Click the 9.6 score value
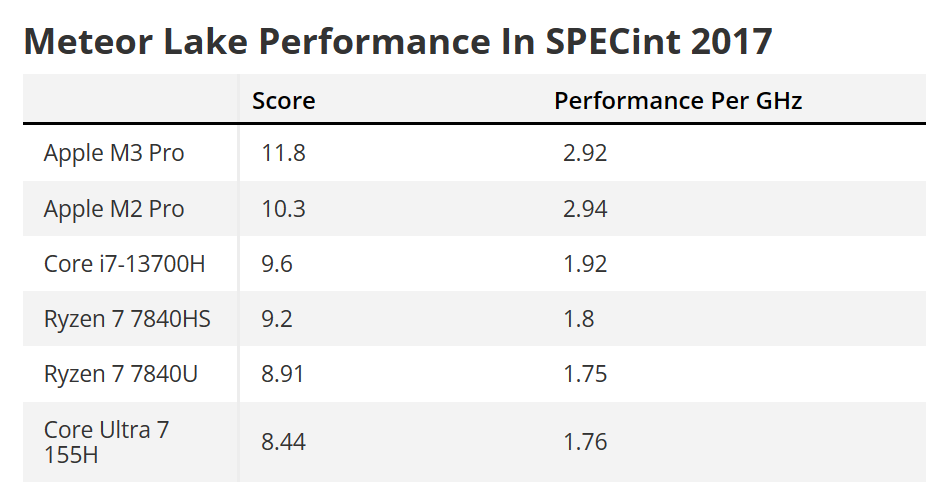 tap(277, 264)
